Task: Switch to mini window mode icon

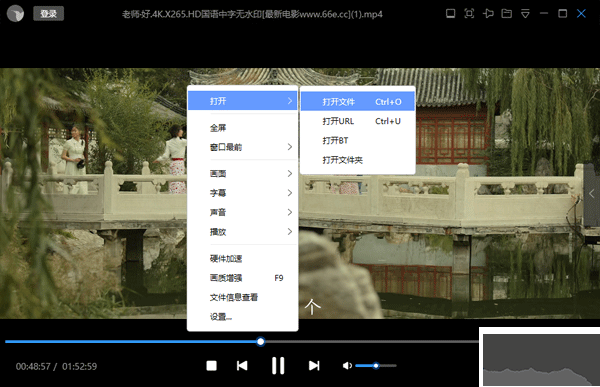Action: (450, 14)
